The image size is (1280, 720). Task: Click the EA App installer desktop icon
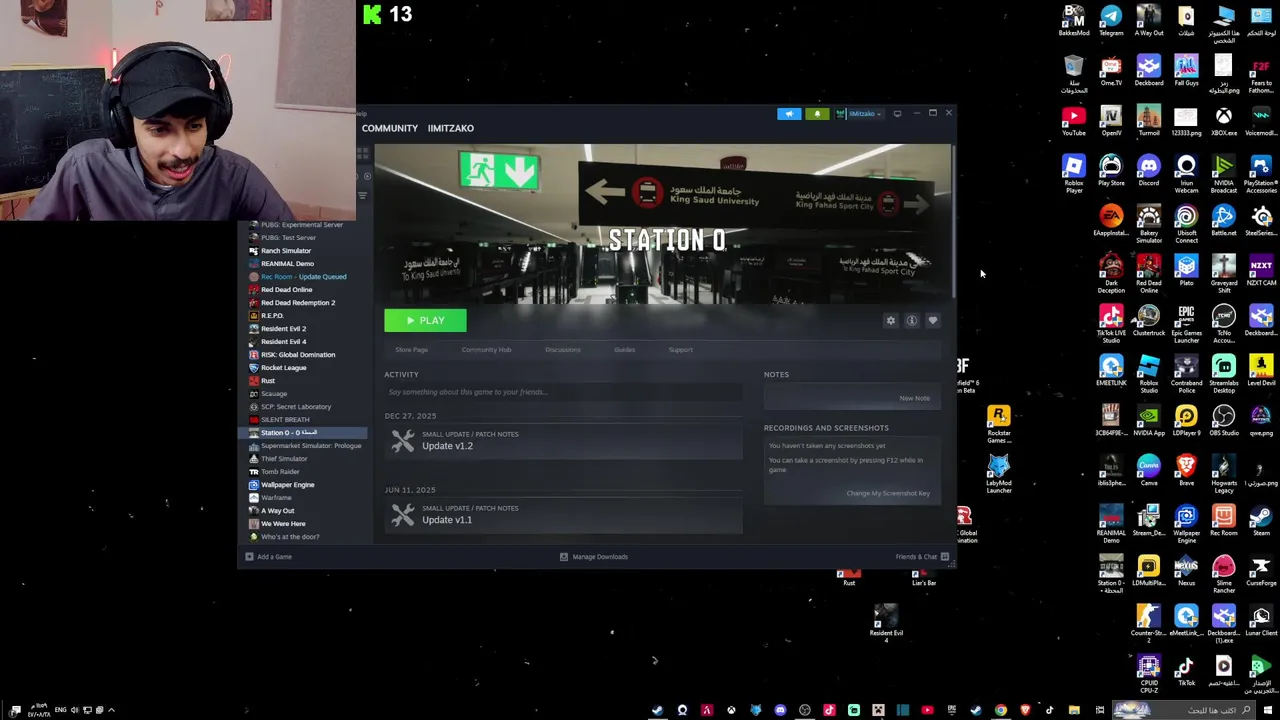(1111, 221)
